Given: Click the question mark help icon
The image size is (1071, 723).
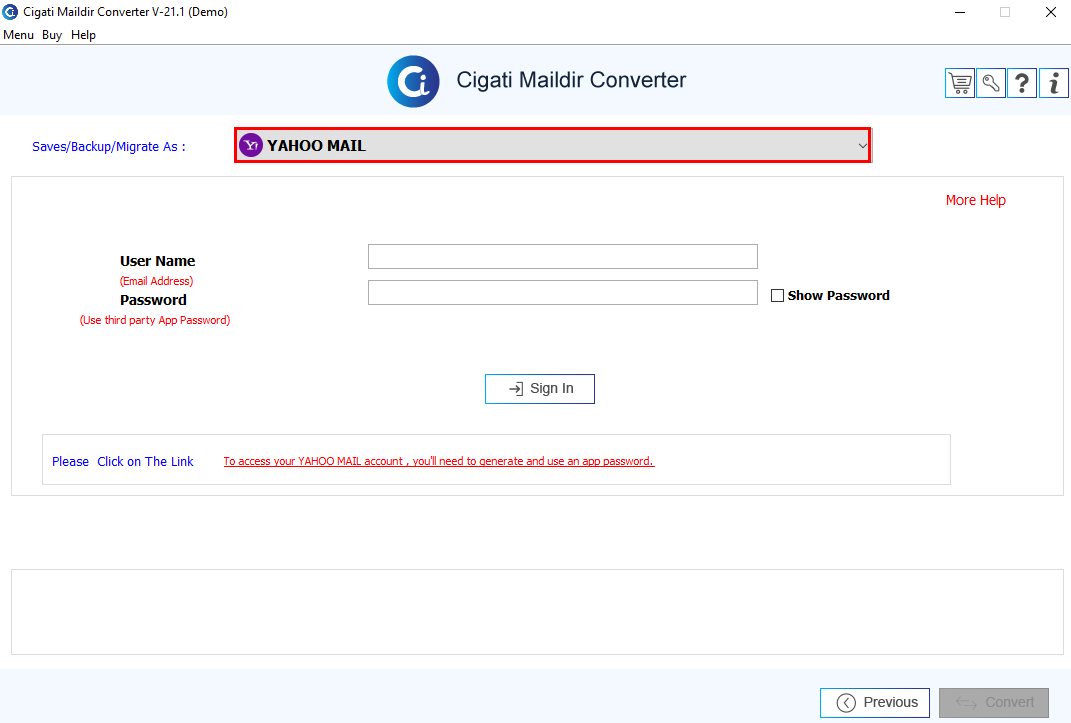Looking at the screenshot, I should pos(1022,83).
